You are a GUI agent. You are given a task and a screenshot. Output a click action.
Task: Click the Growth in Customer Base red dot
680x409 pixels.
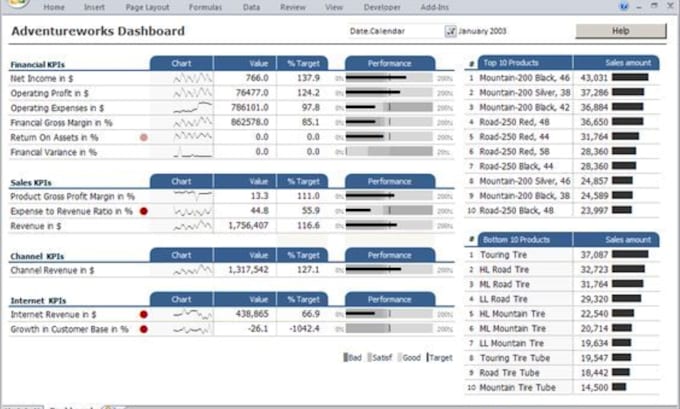(x=144, y=329)
